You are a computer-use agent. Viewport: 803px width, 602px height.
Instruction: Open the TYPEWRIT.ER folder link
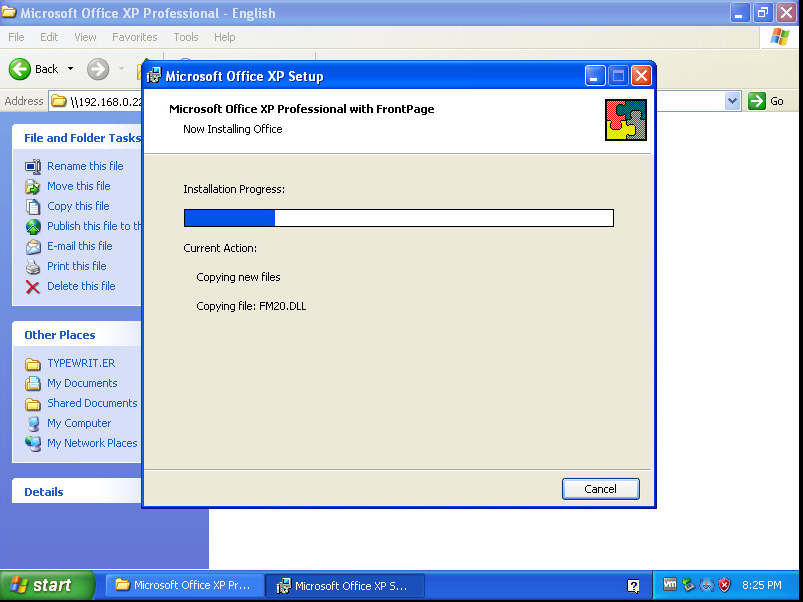tap(81, 363)
